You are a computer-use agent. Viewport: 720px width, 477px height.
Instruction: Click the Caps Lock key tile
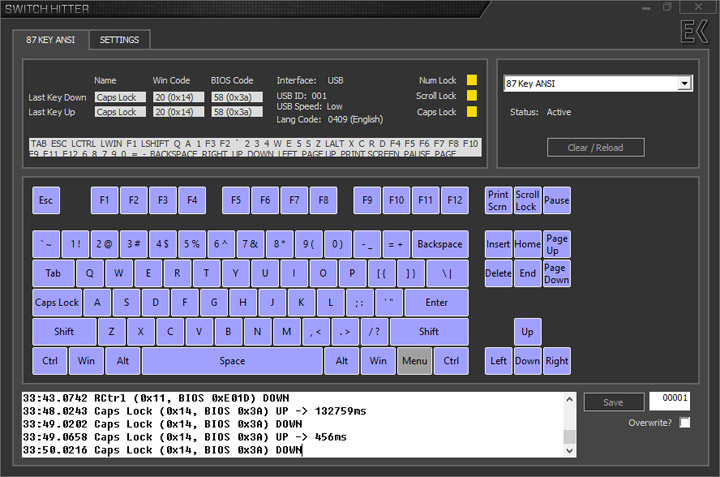(x=56, y=302)
